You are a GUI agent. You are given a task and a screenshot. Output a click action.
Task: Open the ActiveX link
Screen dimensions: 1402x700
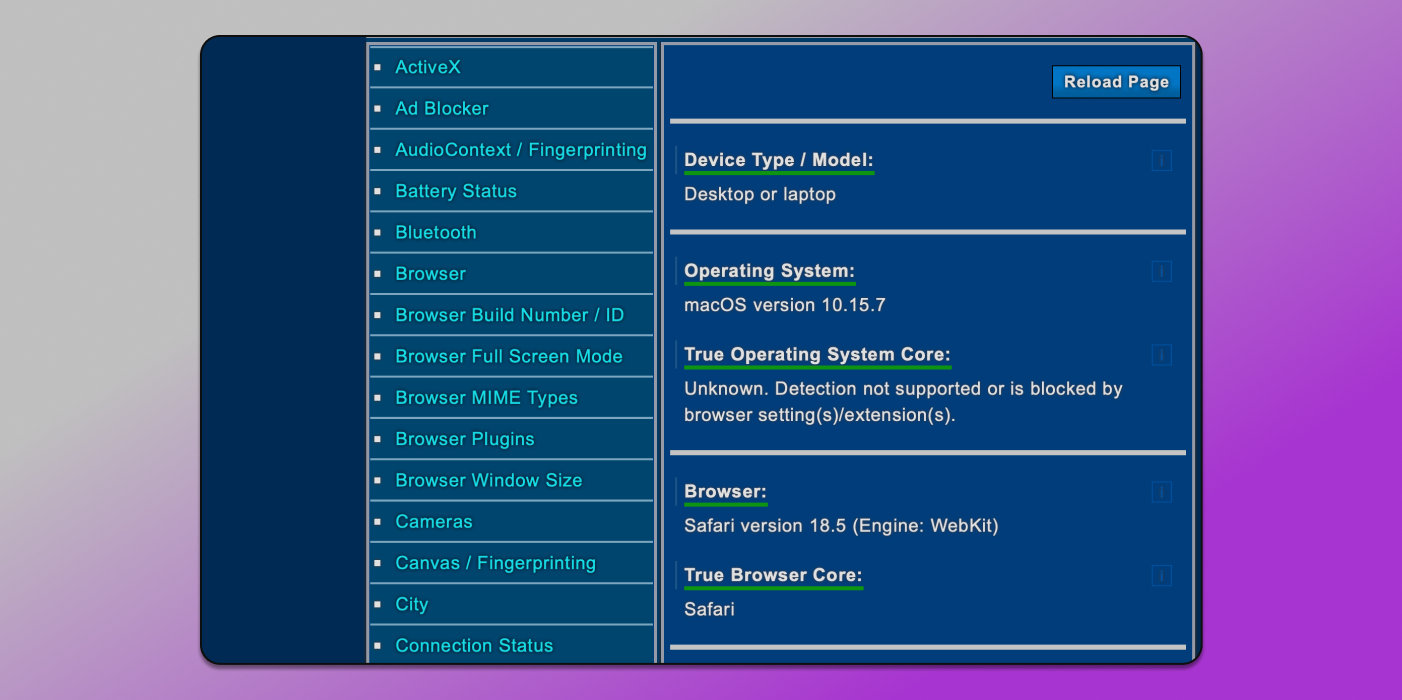click(428, 67)
